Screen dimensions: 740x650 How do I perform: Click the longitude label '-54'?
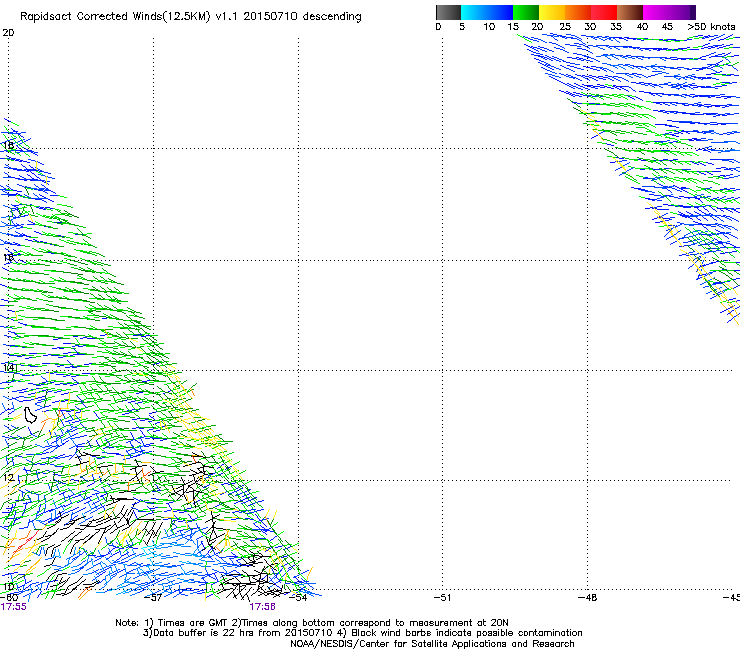(298, 598)
